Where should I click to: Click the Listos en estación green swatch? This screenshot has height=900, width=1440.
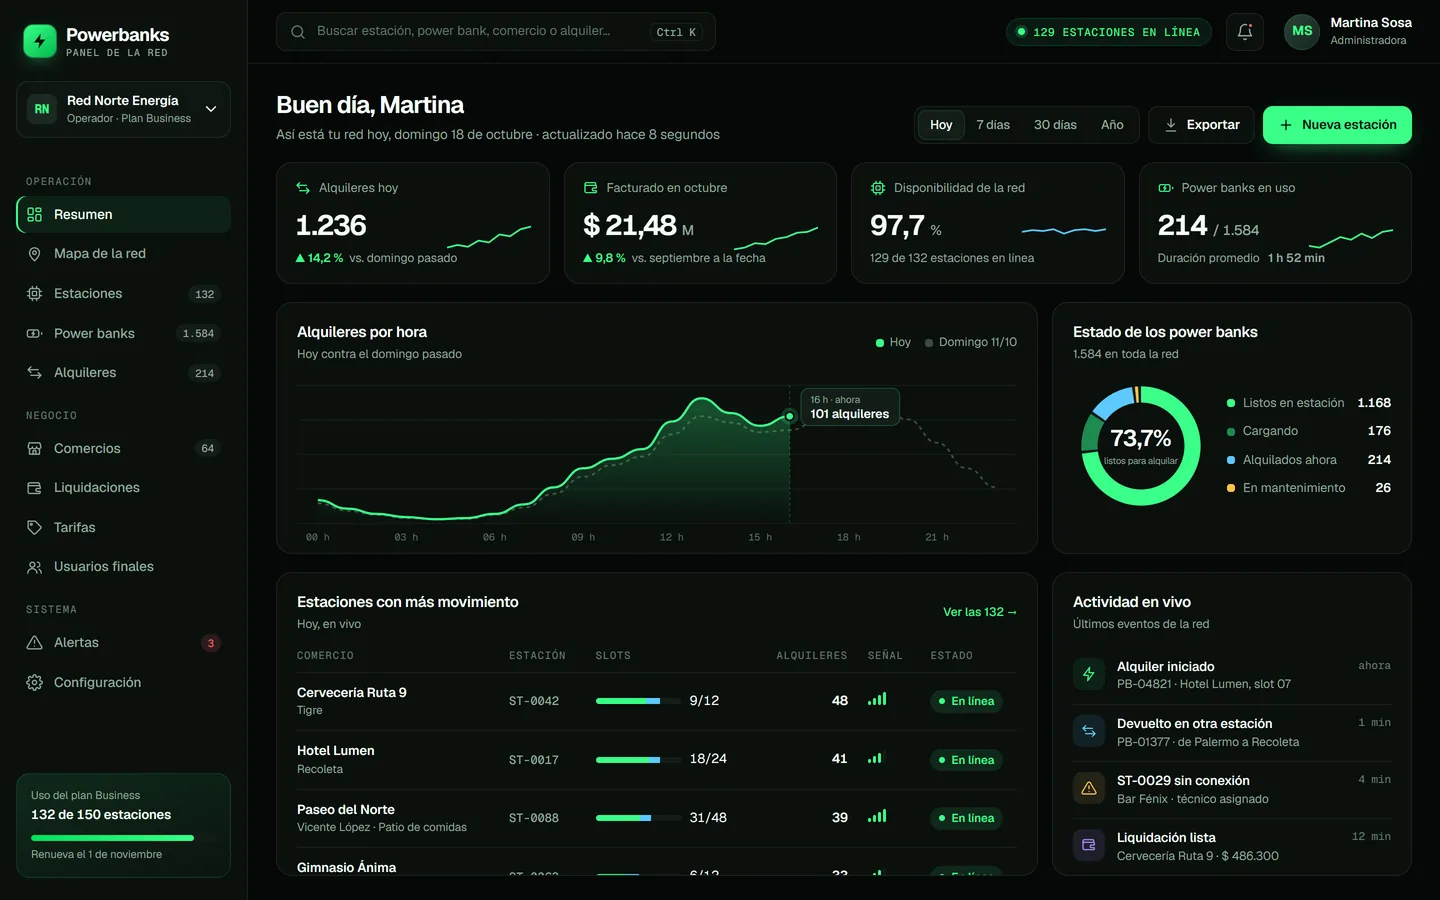pos(1231,403)
